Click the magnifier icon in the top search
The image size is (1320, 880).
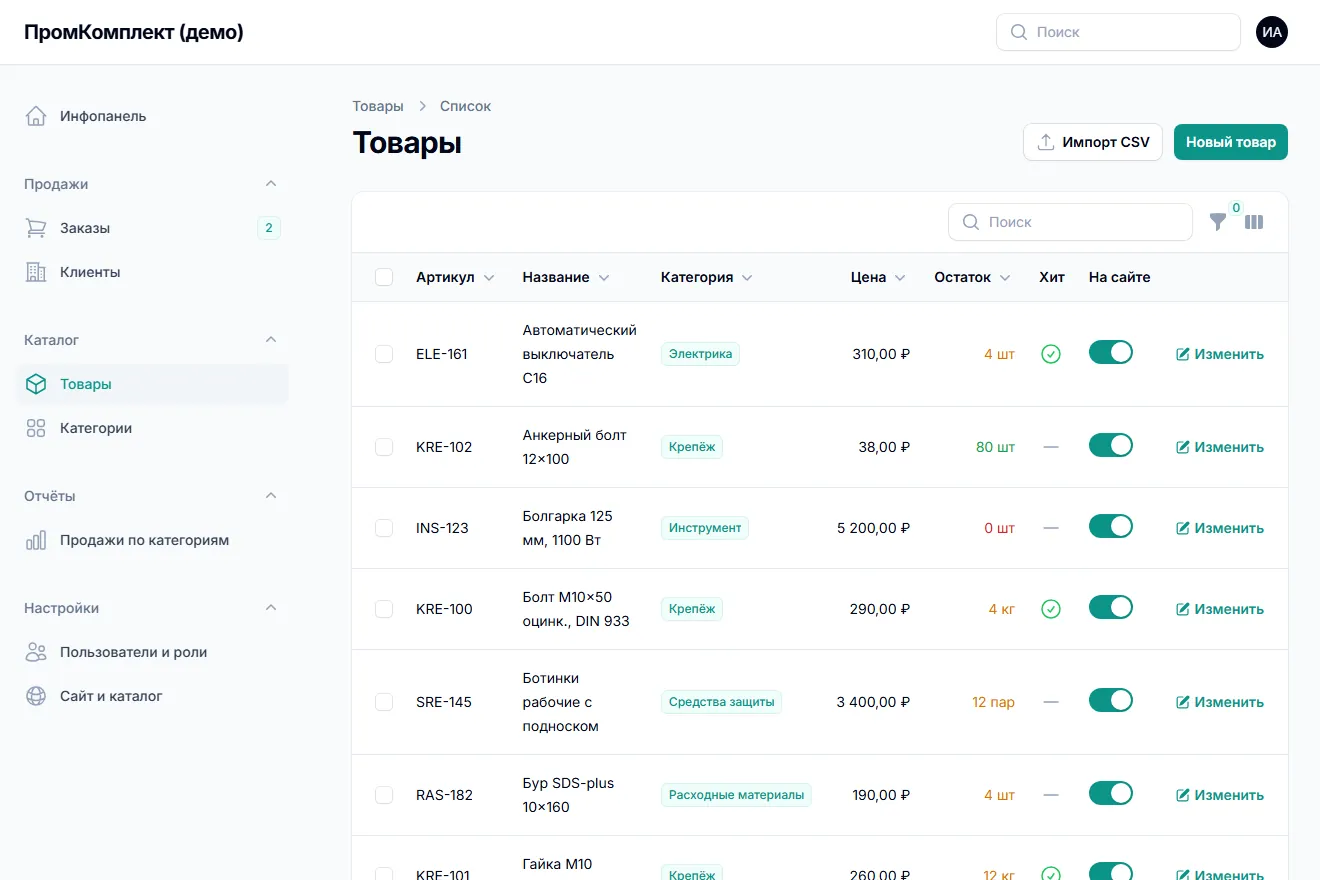pyautogui.click(x=1019, y=32)
